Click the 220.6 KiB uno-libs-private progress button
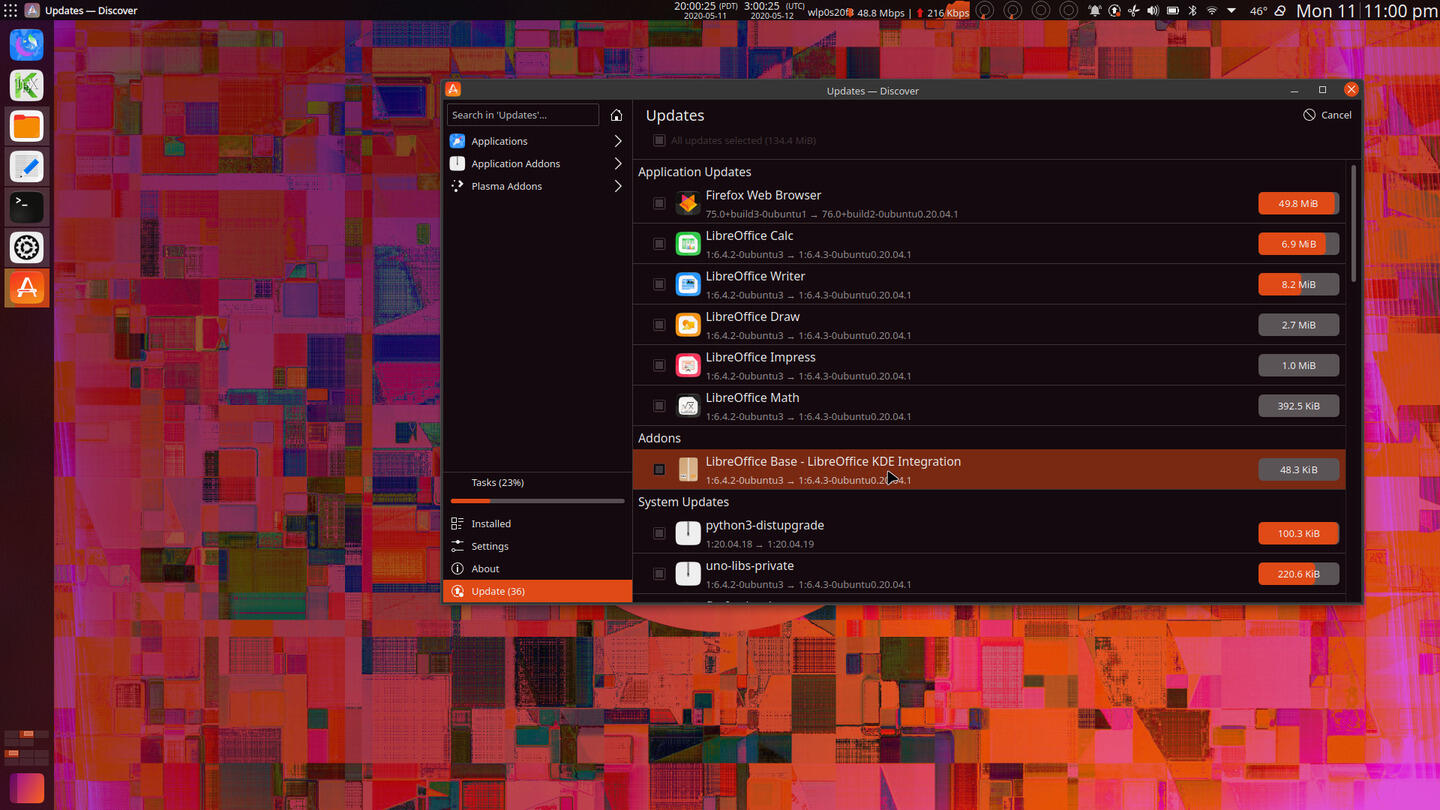Viewport: 1440px width, 810px height. tap(1298, 574)
